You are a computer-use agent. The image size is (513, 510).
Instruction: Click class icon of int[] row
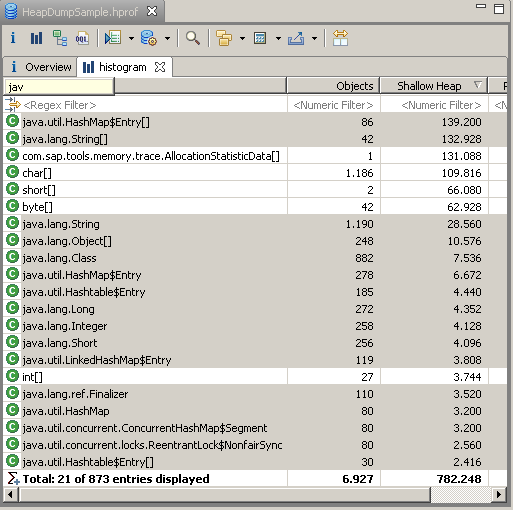13,376
